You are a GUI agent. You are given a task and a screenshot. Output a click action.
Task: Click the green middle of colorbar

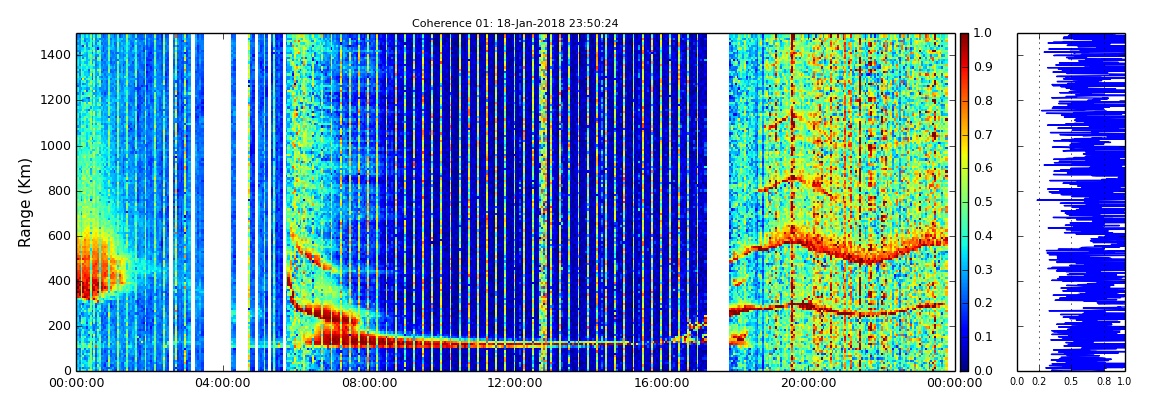pyautogui.click(x=964, y=202)
